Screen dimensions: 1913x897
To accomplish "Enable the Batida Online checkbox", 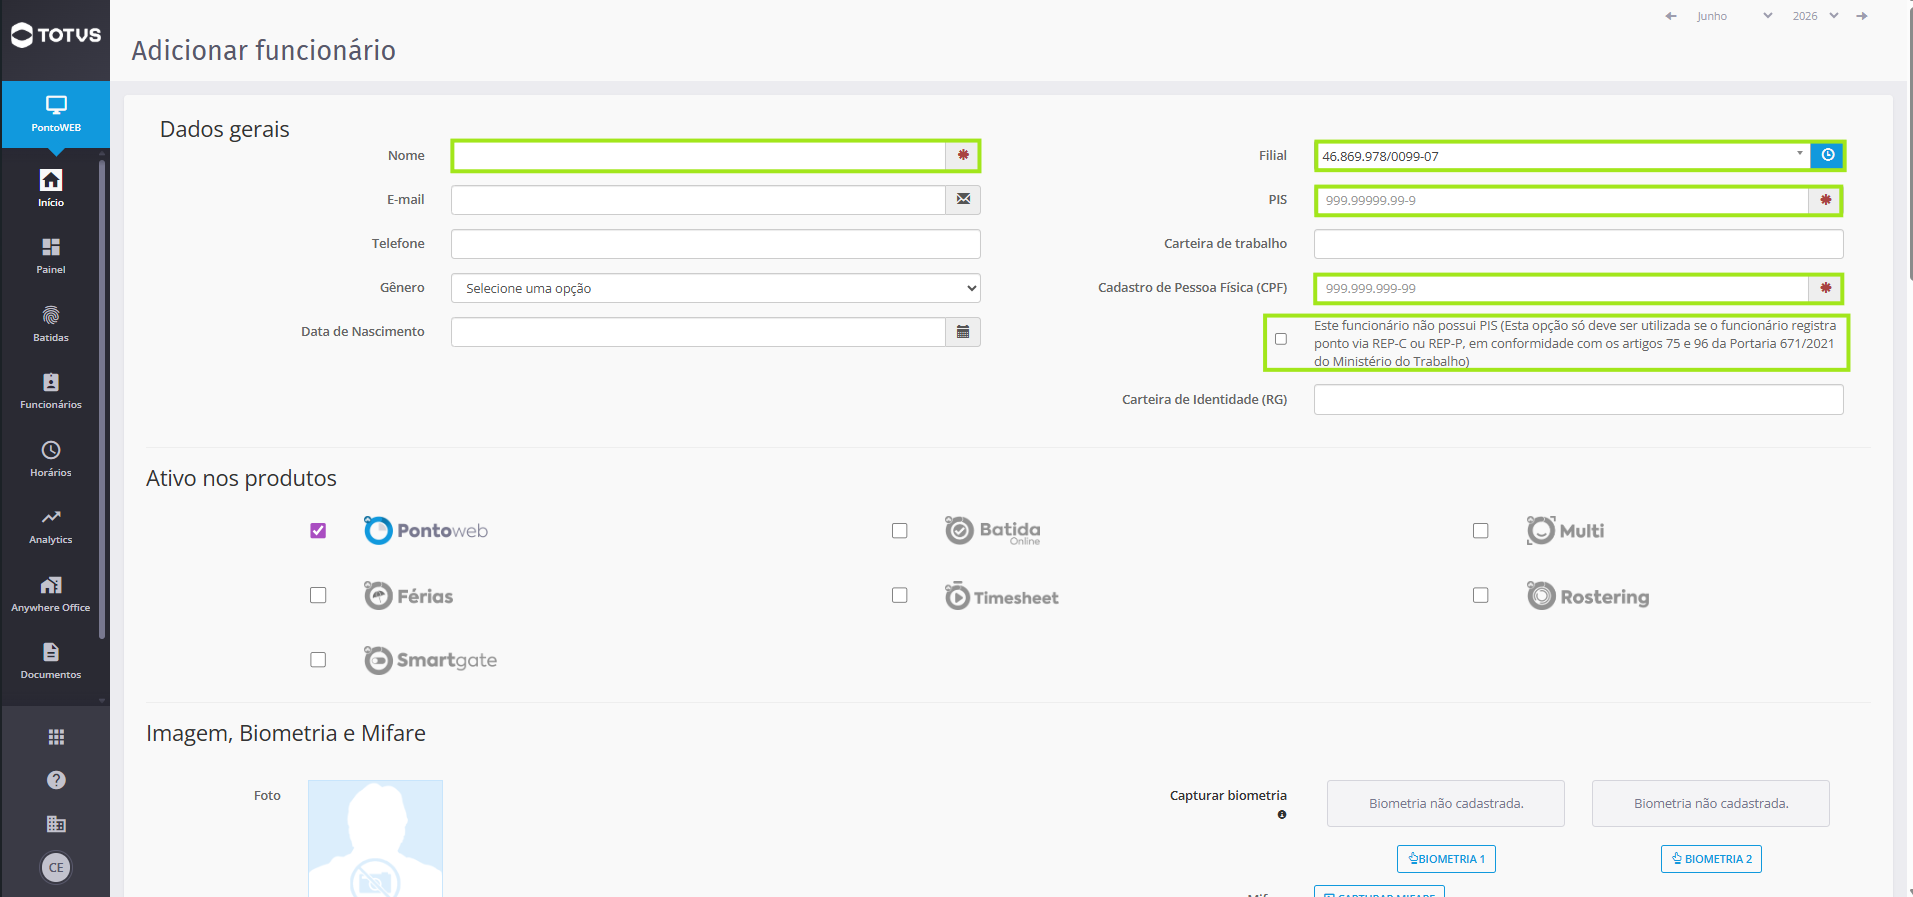I will coord(900,531).
